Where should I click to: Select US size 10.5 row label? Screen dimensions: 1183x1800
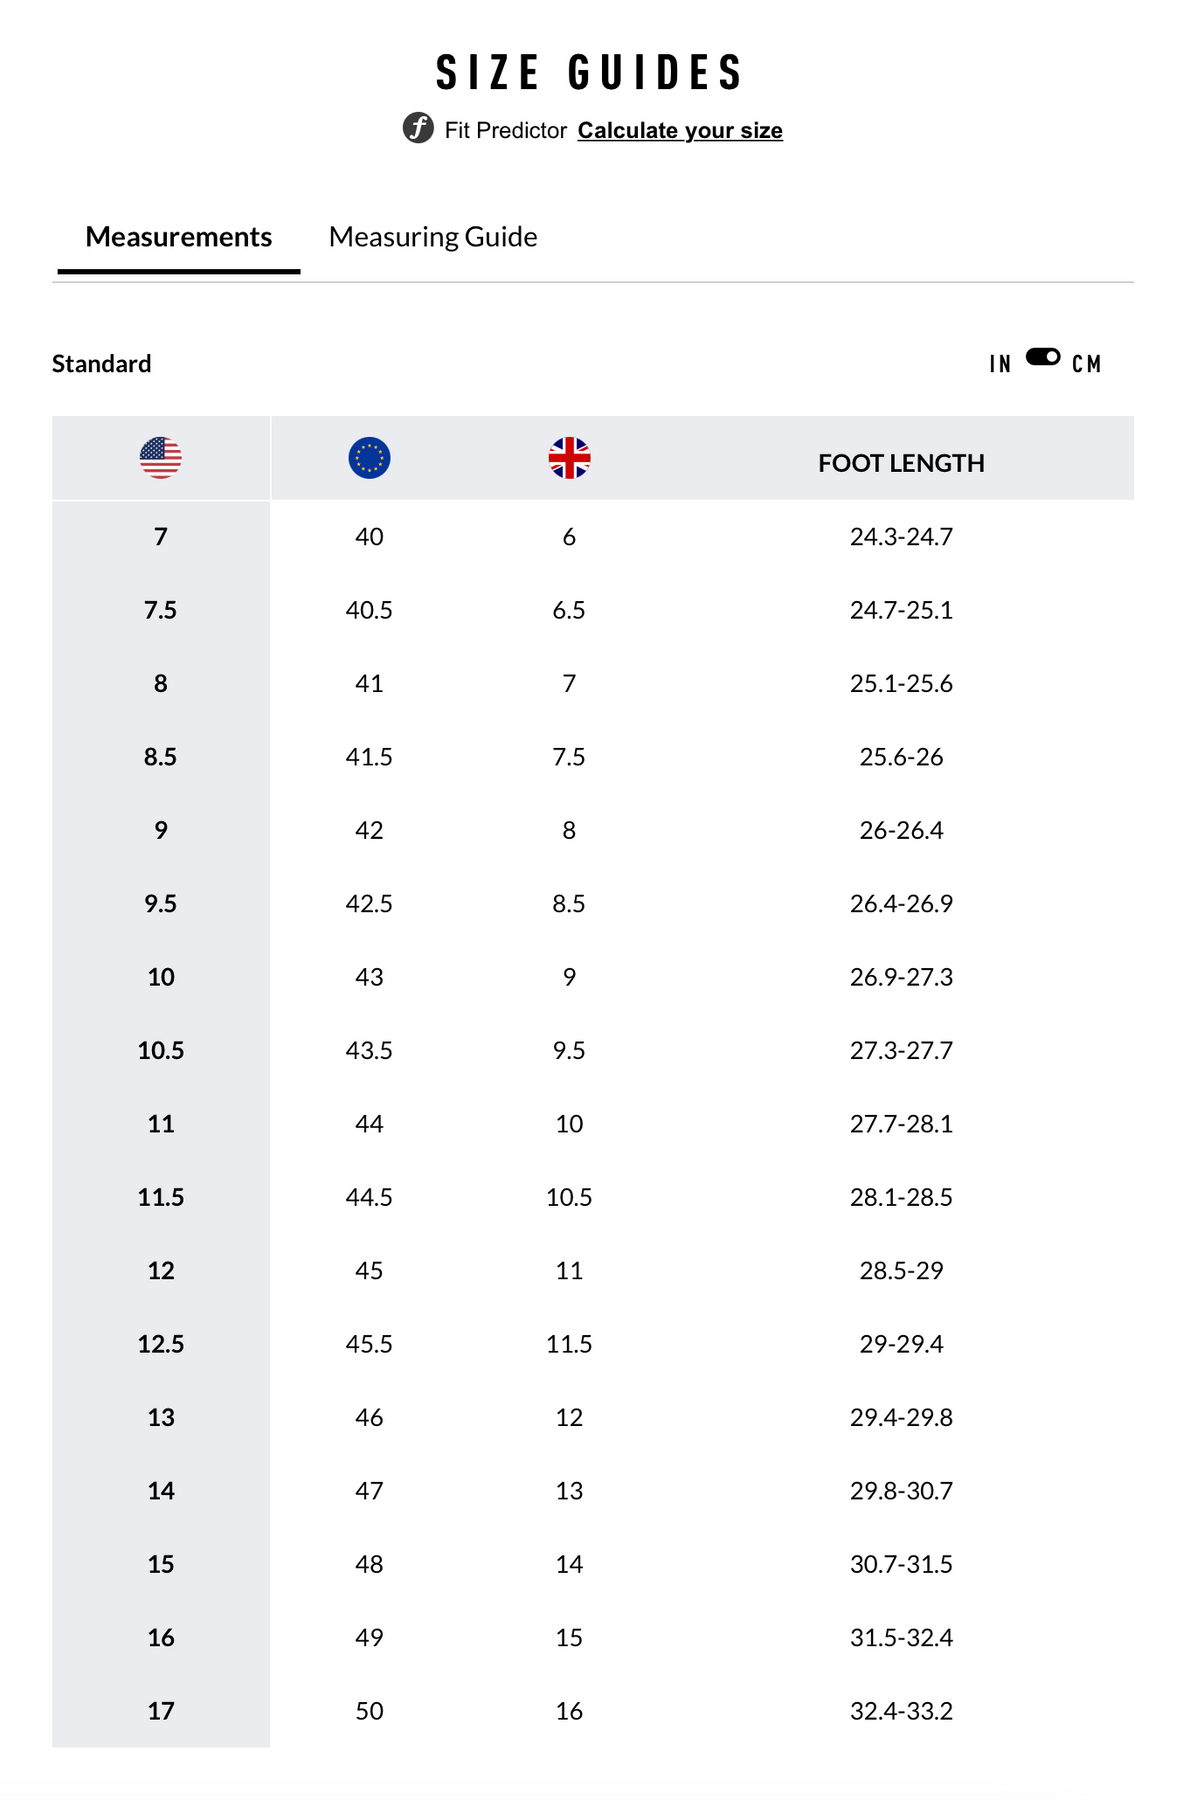pyautogui.click(x=161, y=1050)
